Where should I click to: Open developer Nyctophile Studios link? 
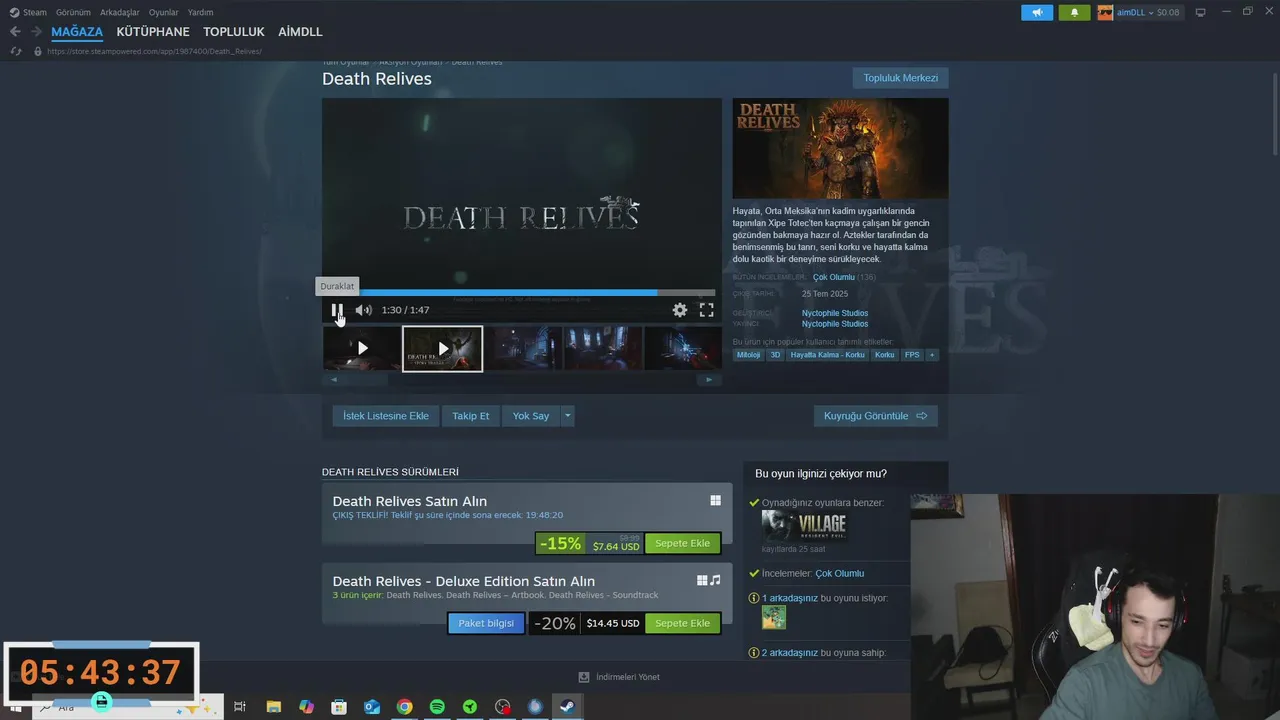(835, 313)
